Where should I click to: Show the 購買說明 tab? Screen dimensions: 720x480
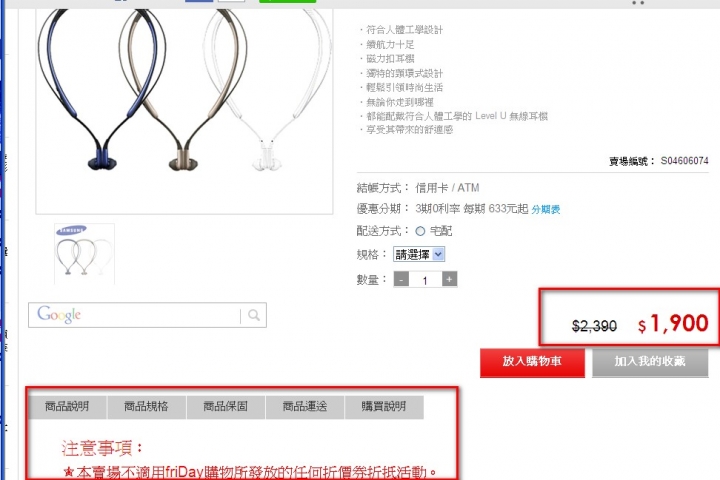(x=384, y=407)
